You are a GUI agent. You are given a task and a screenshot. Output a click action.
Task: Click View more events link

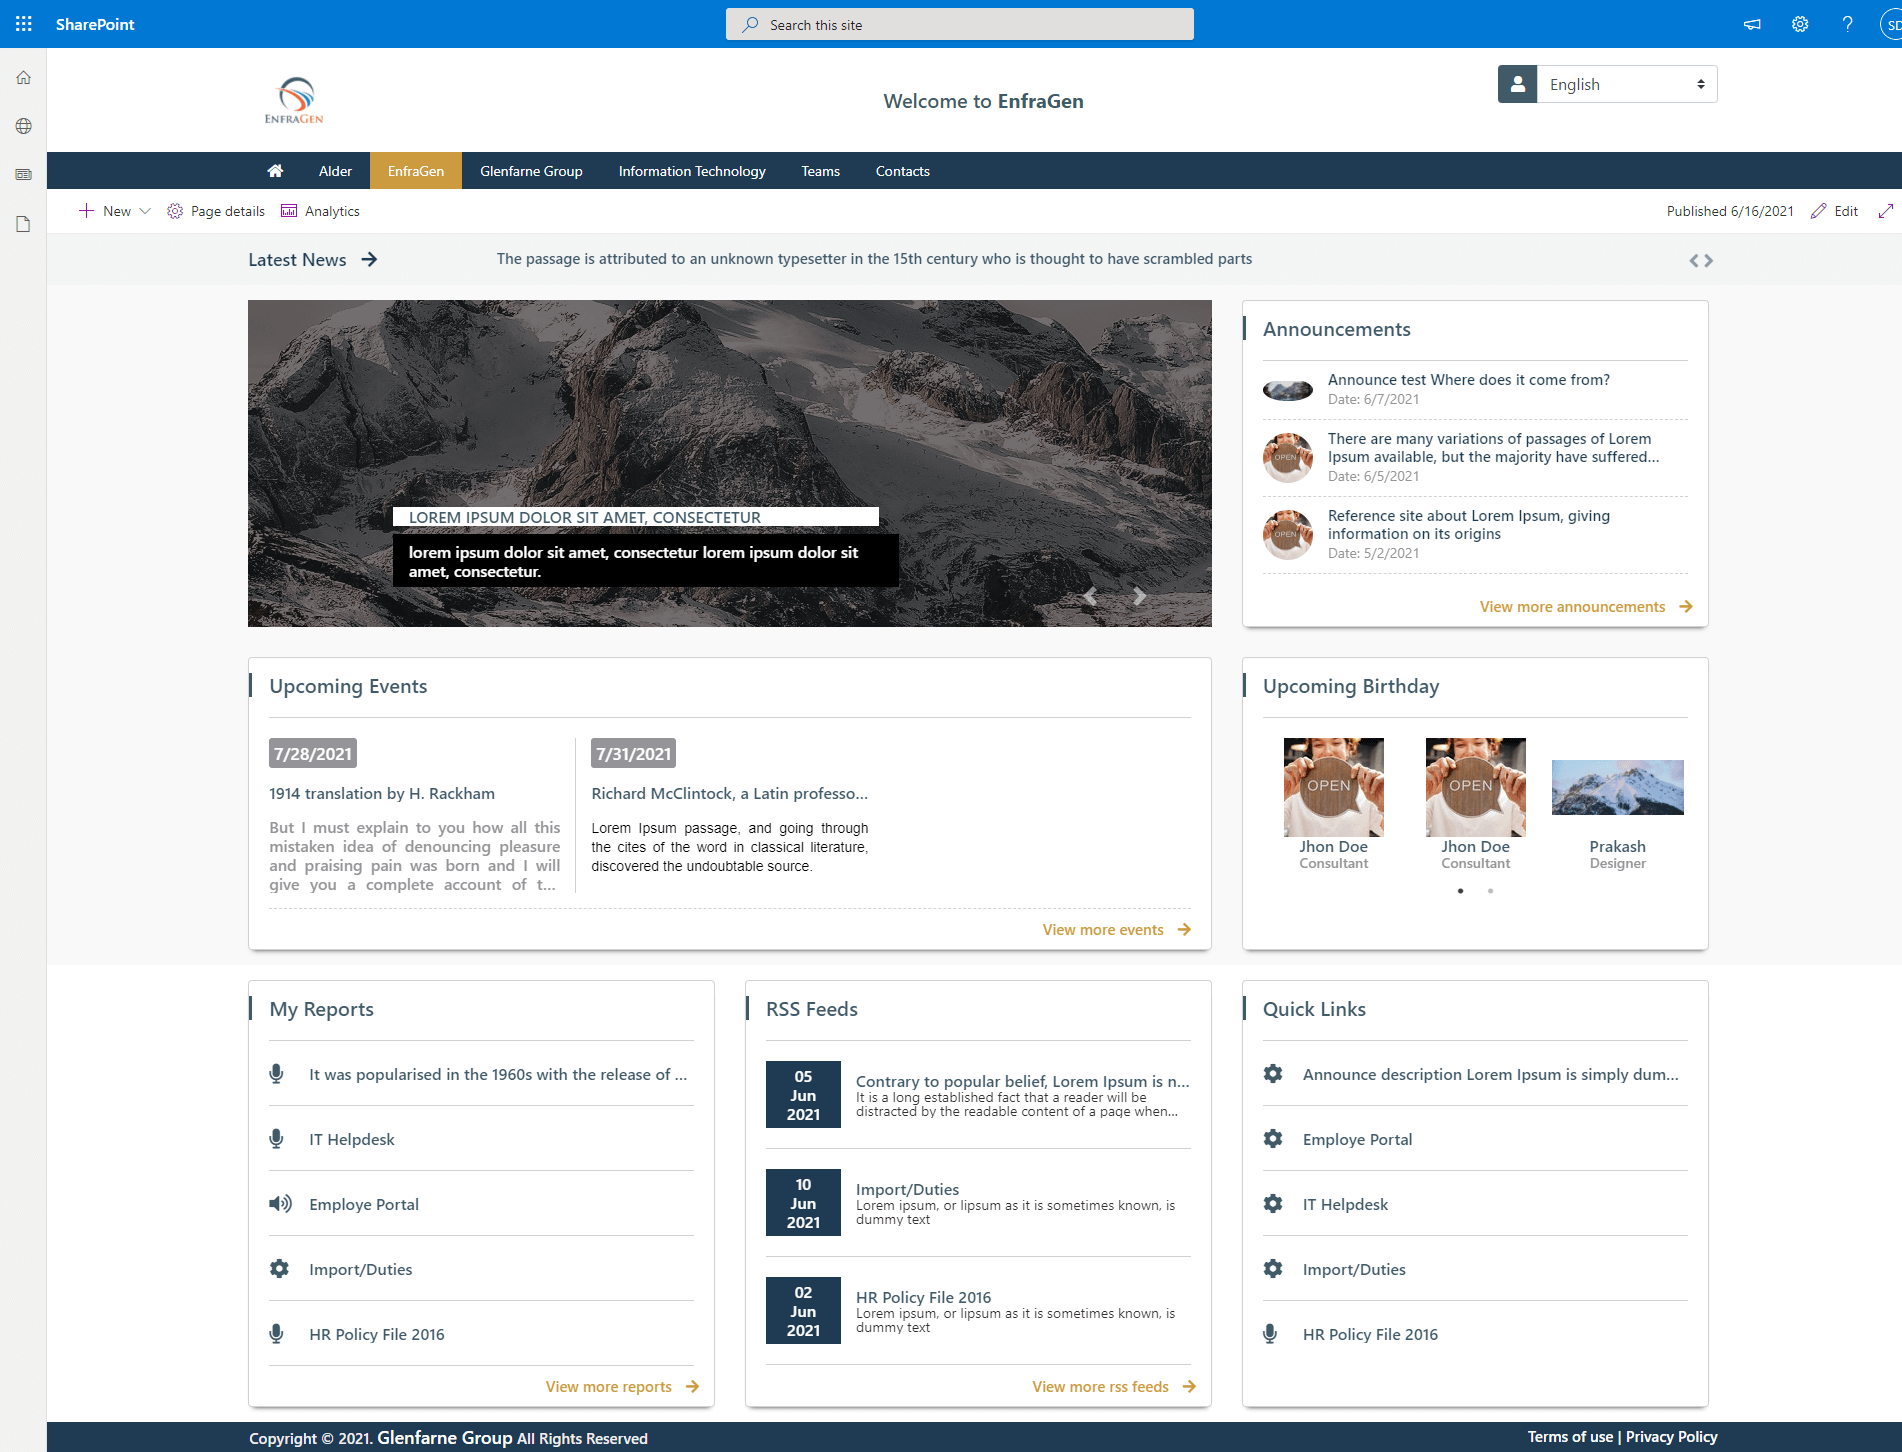tap(1117, 930)
